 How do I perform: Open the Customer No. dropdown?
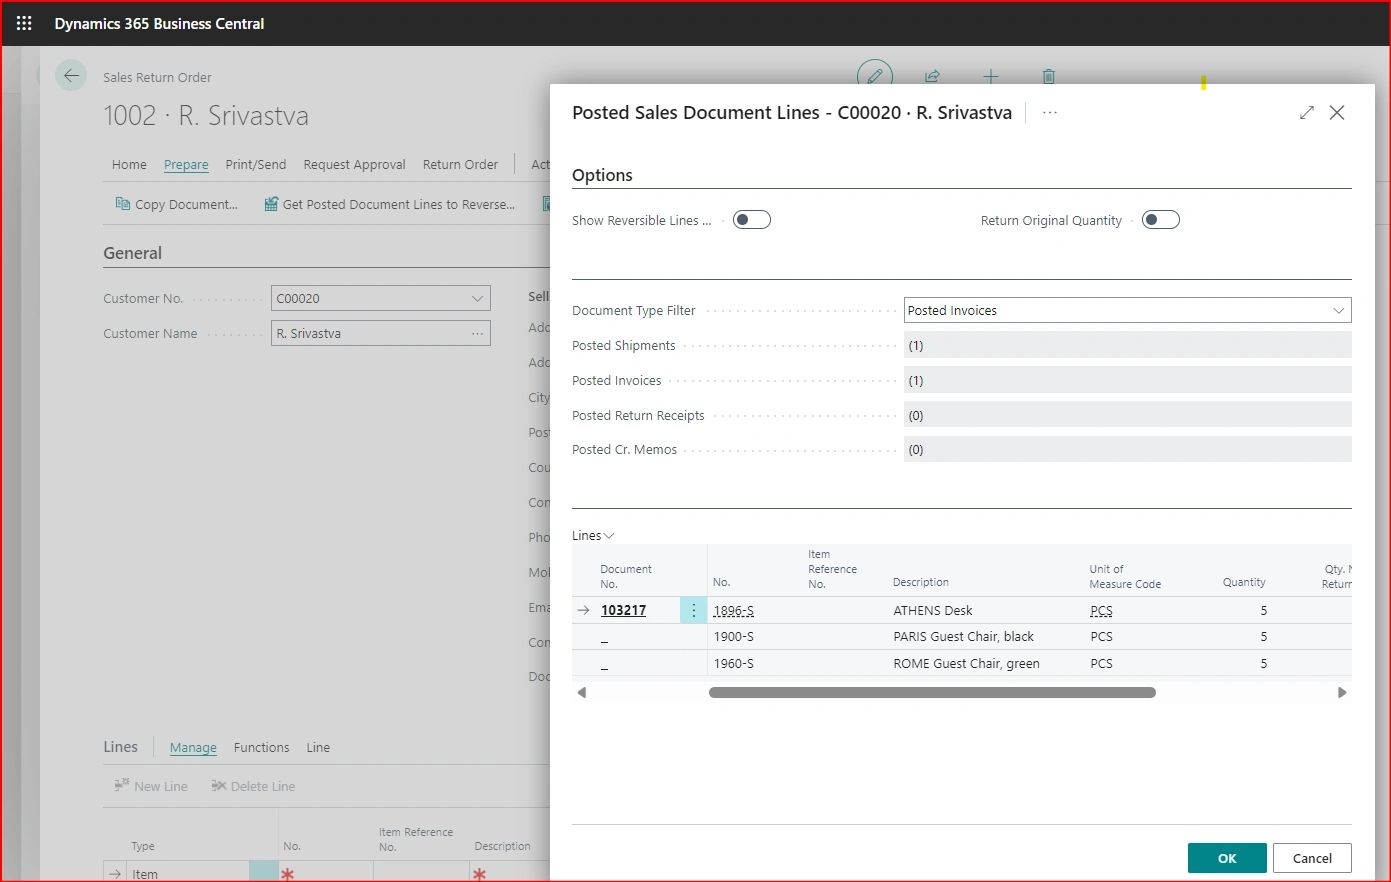478,297
